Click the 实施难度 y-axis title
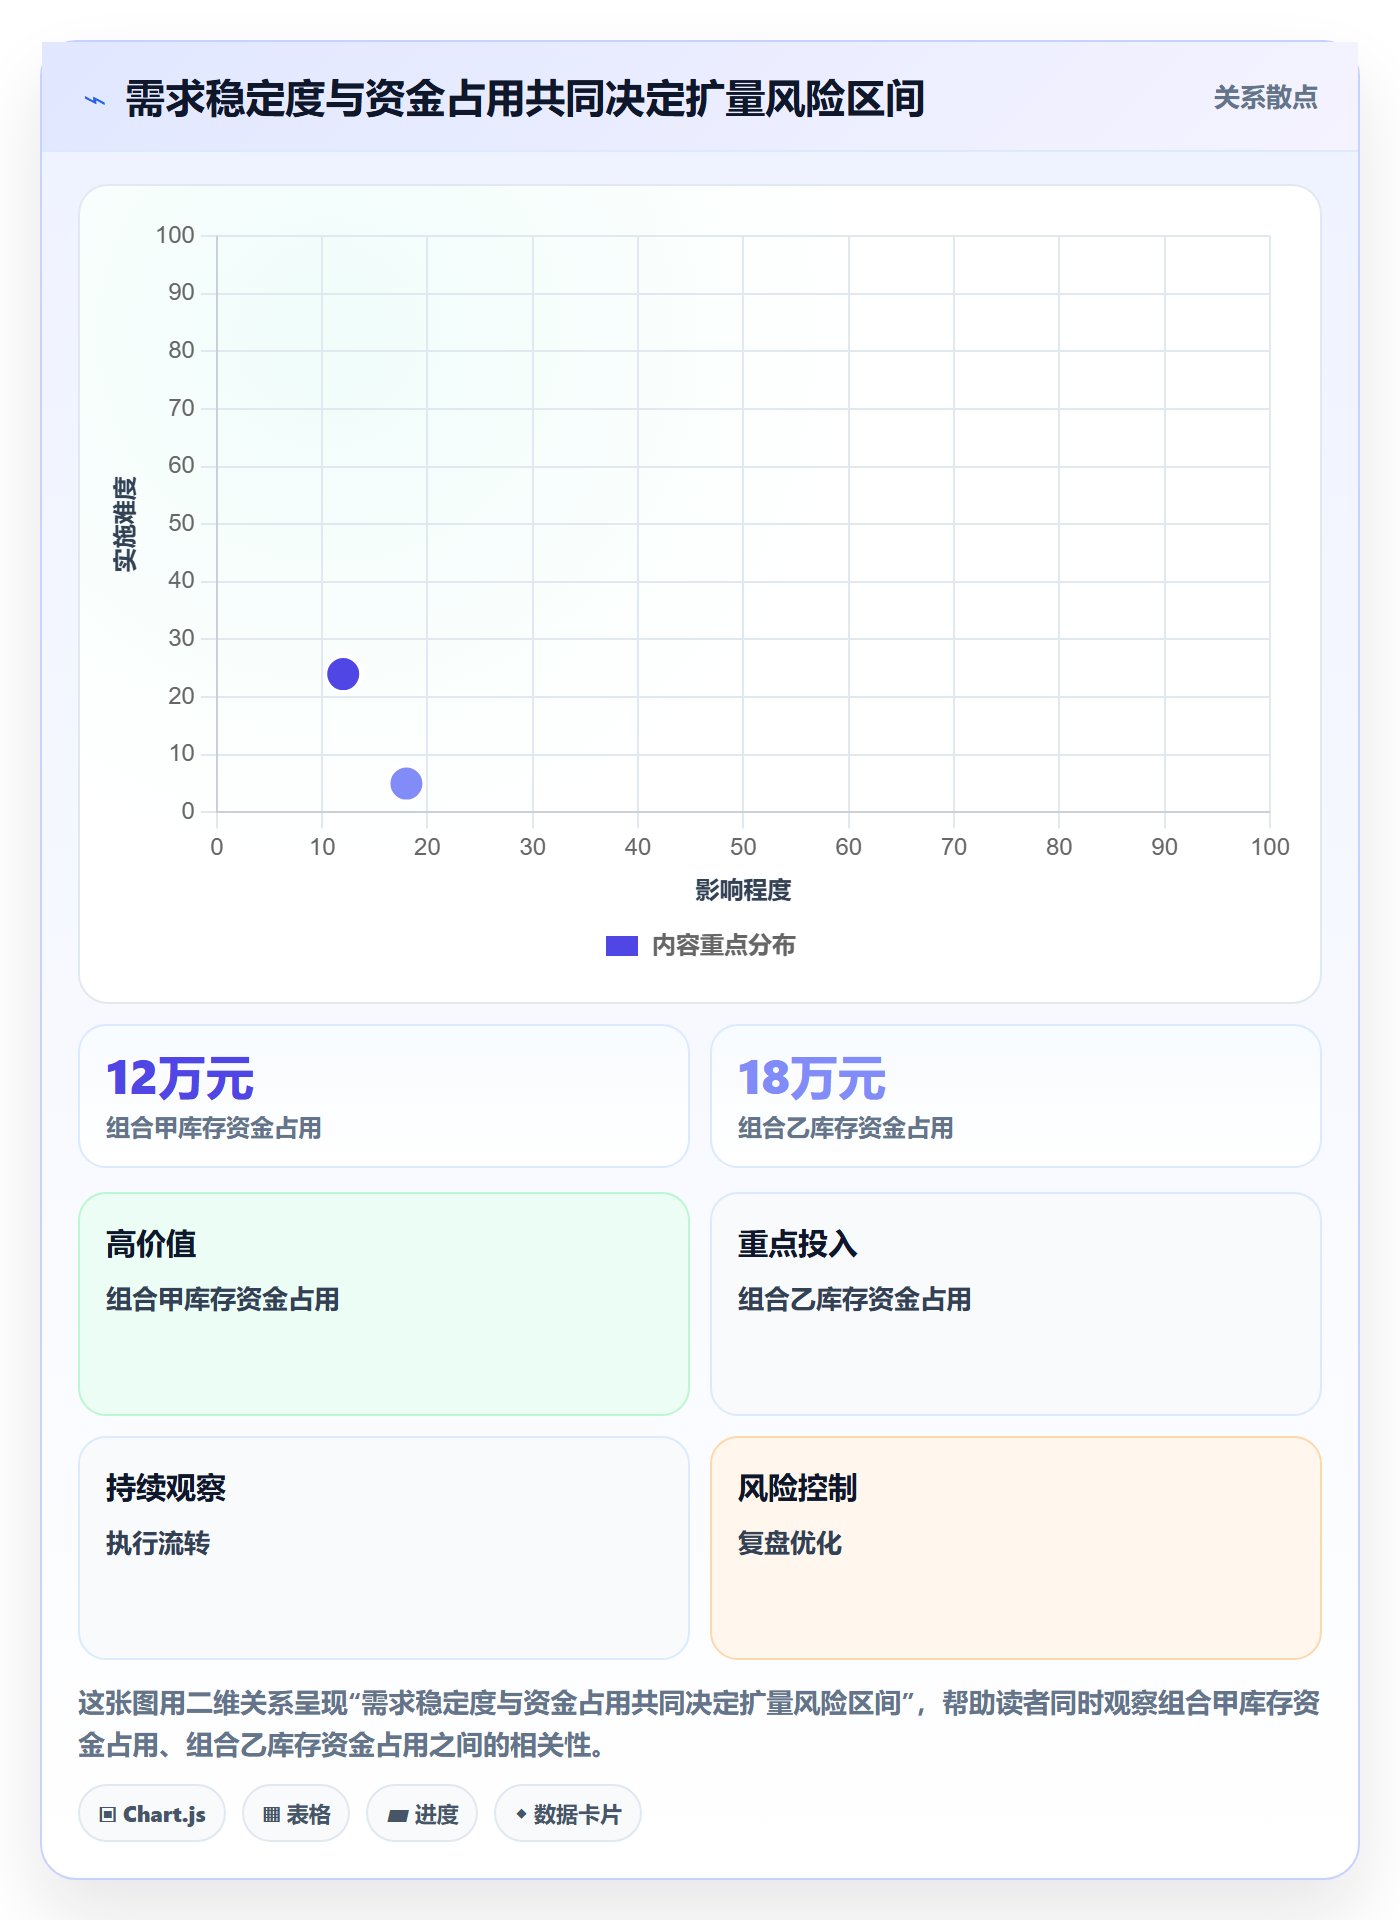Viewport: 1400px width, 1920px height. coord(125,524)
